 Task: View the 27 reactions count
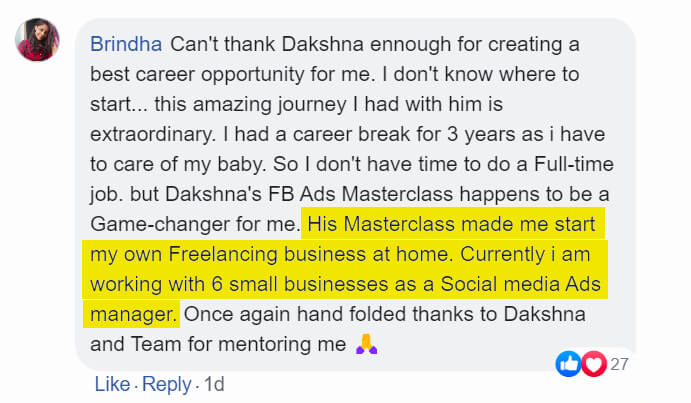(619, 364)
